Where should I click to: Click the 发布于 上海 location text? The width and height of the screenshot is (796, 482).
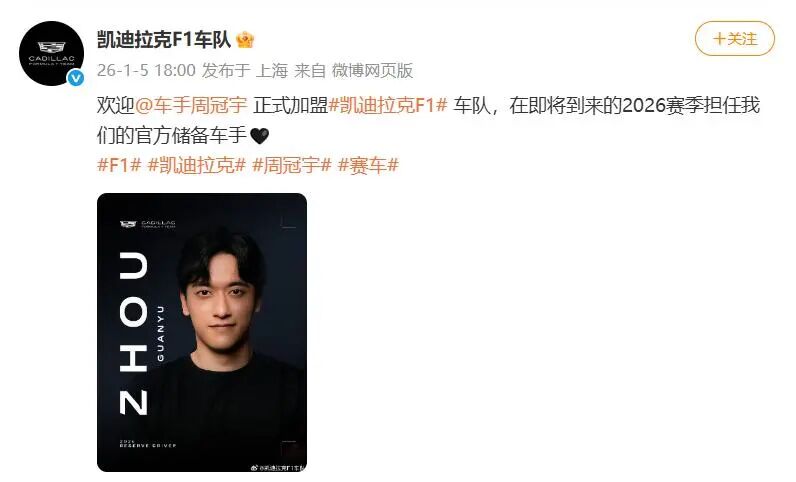[x=245, y=70]
